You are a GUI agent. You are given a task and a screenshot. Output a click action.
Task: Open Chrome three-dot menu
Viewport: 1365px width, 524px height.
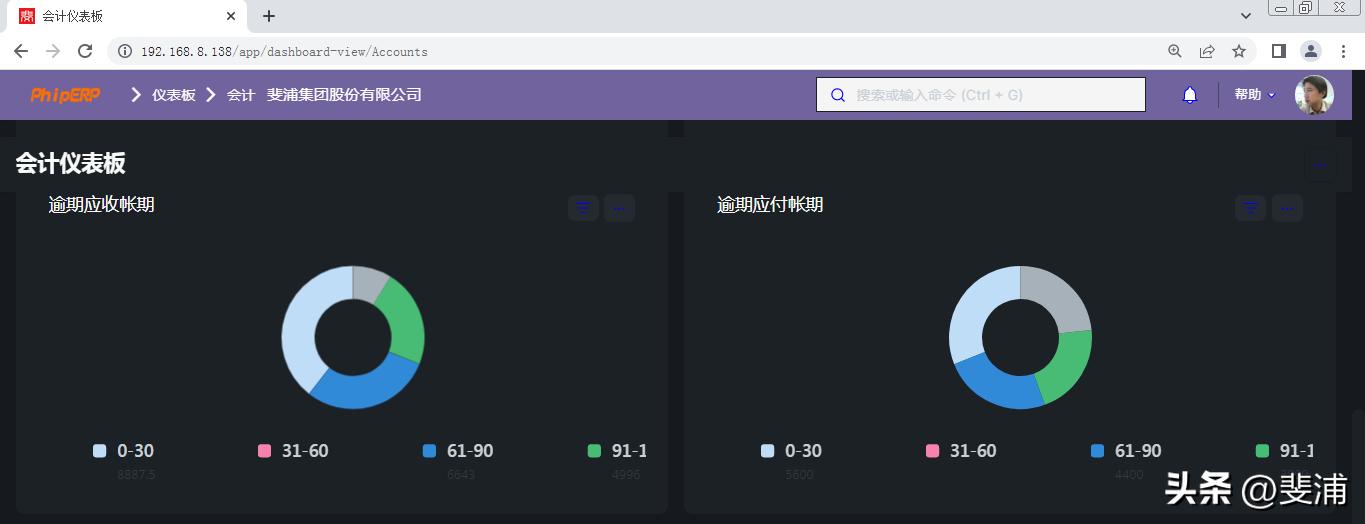click(1343, 51)
